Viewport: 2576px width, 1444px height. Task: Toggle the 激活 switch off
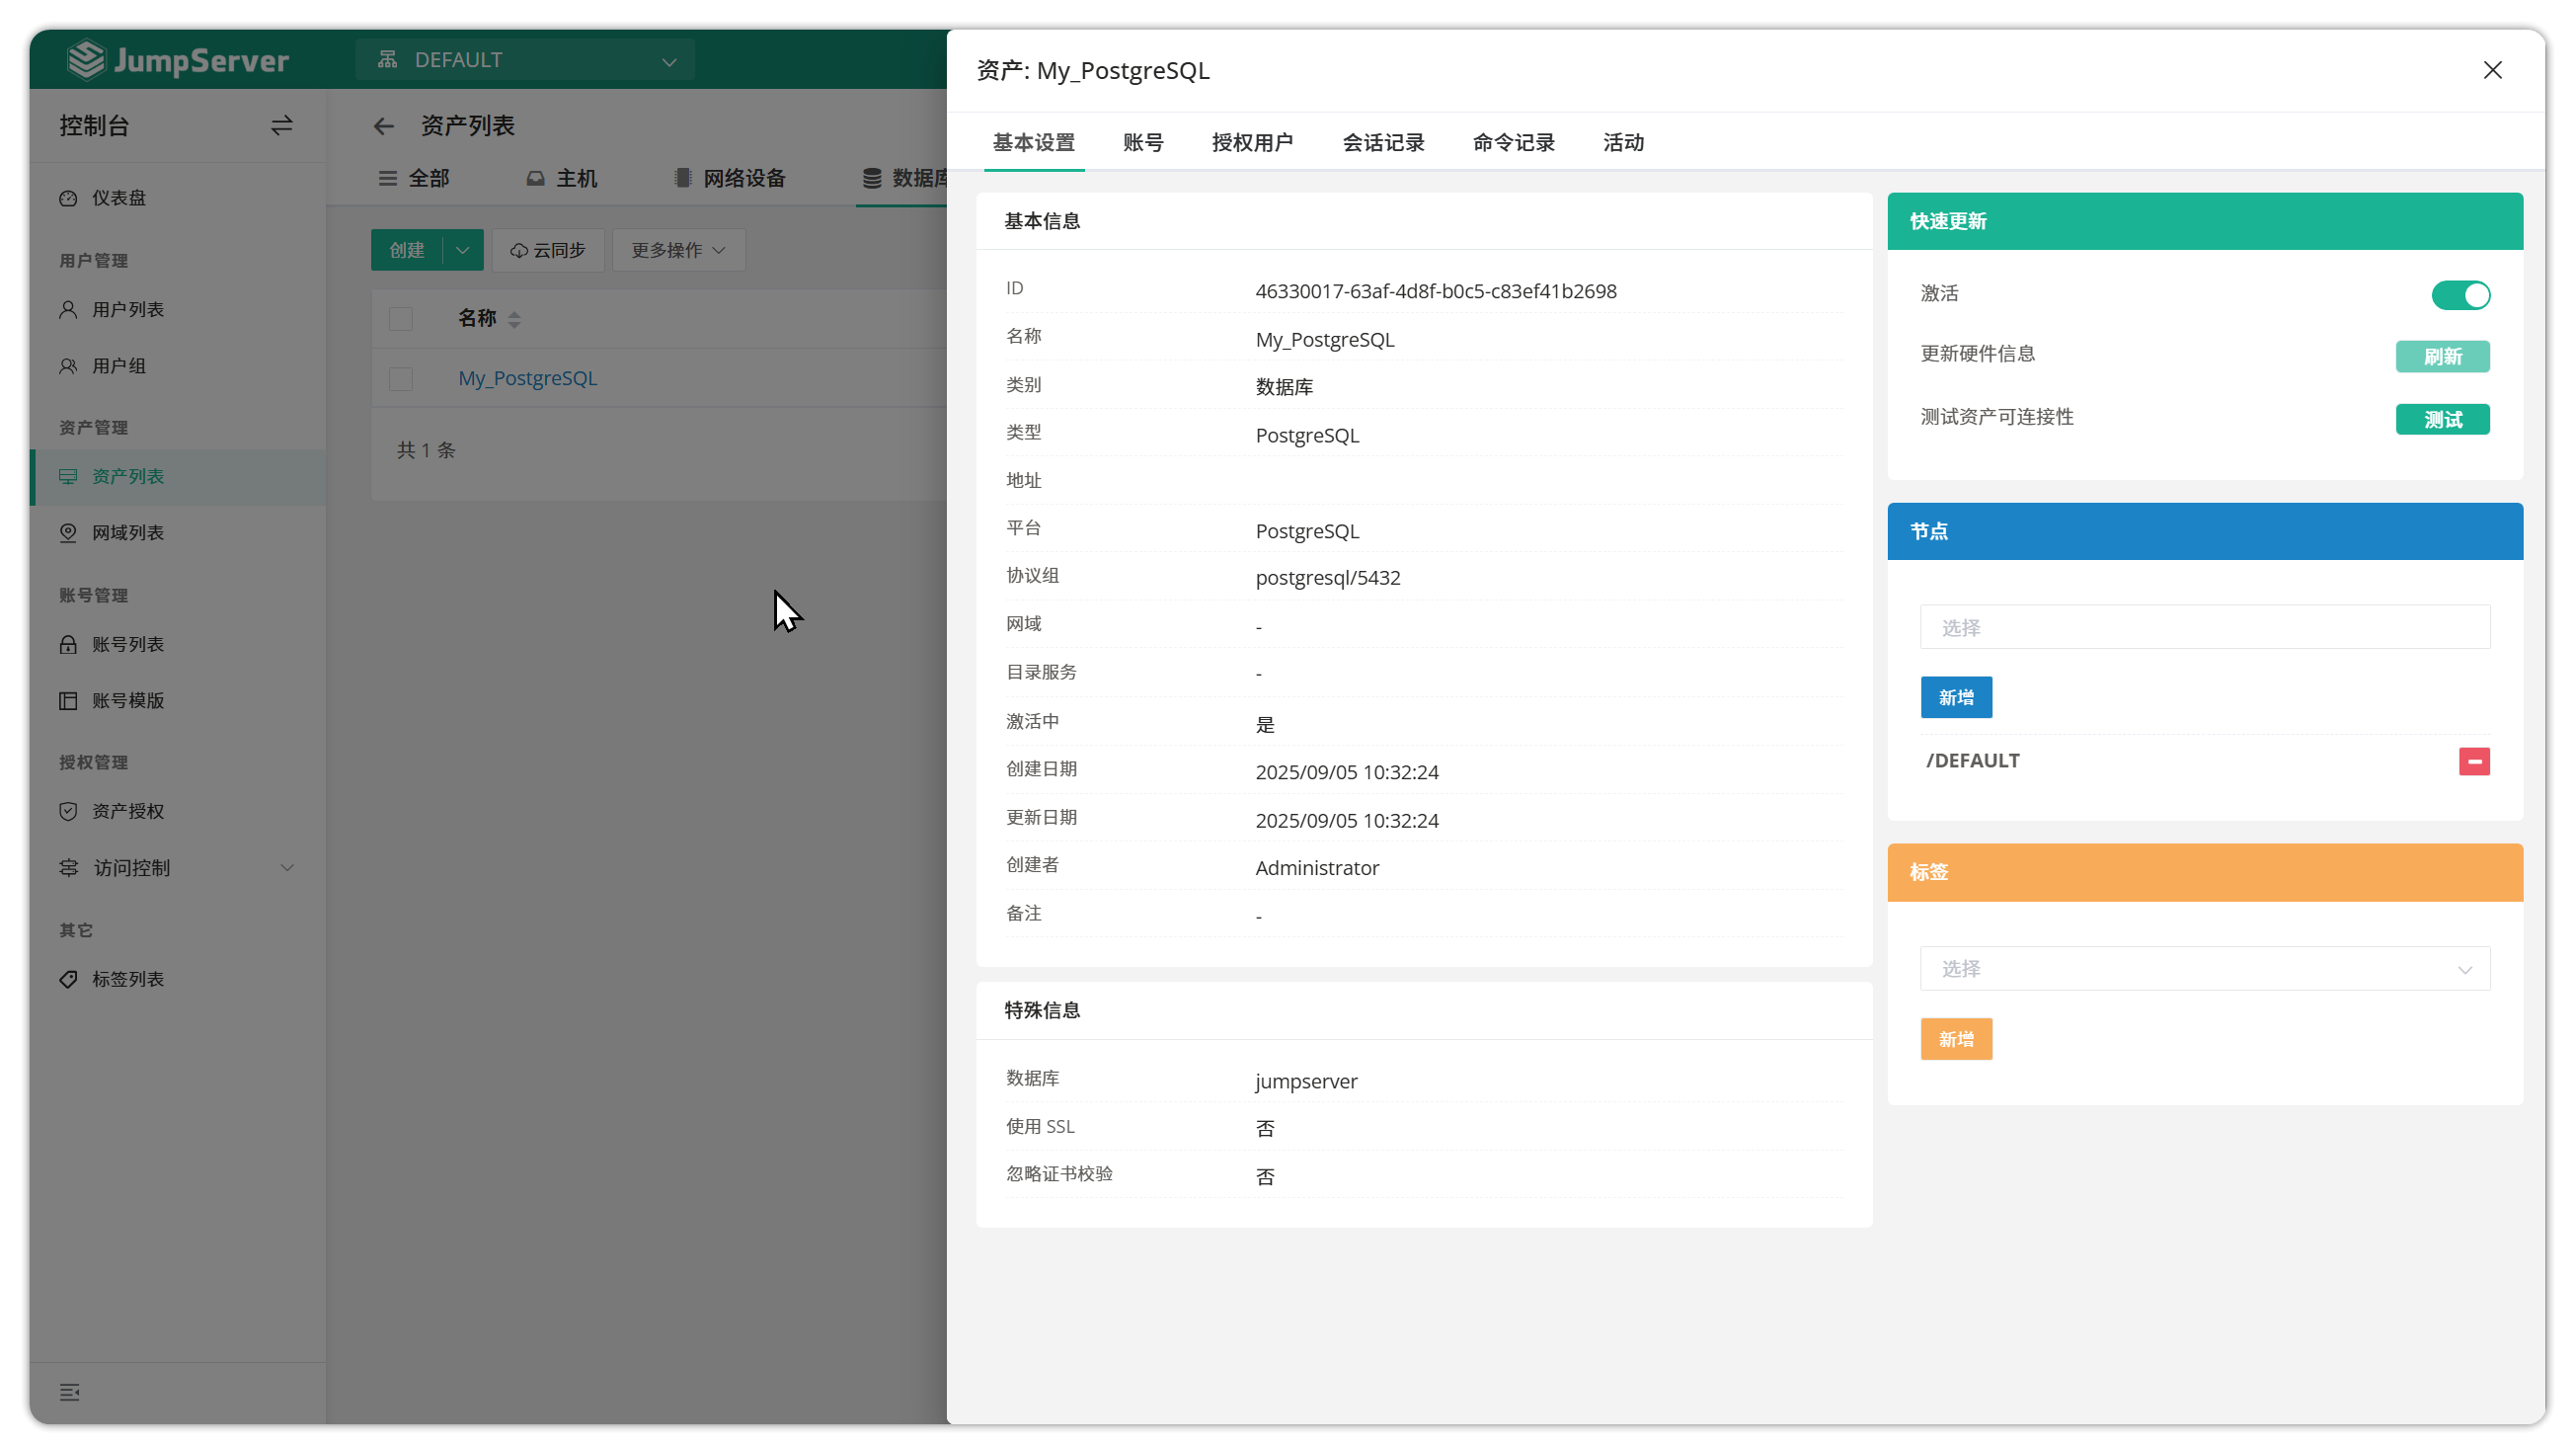[x=2460, y=295]
